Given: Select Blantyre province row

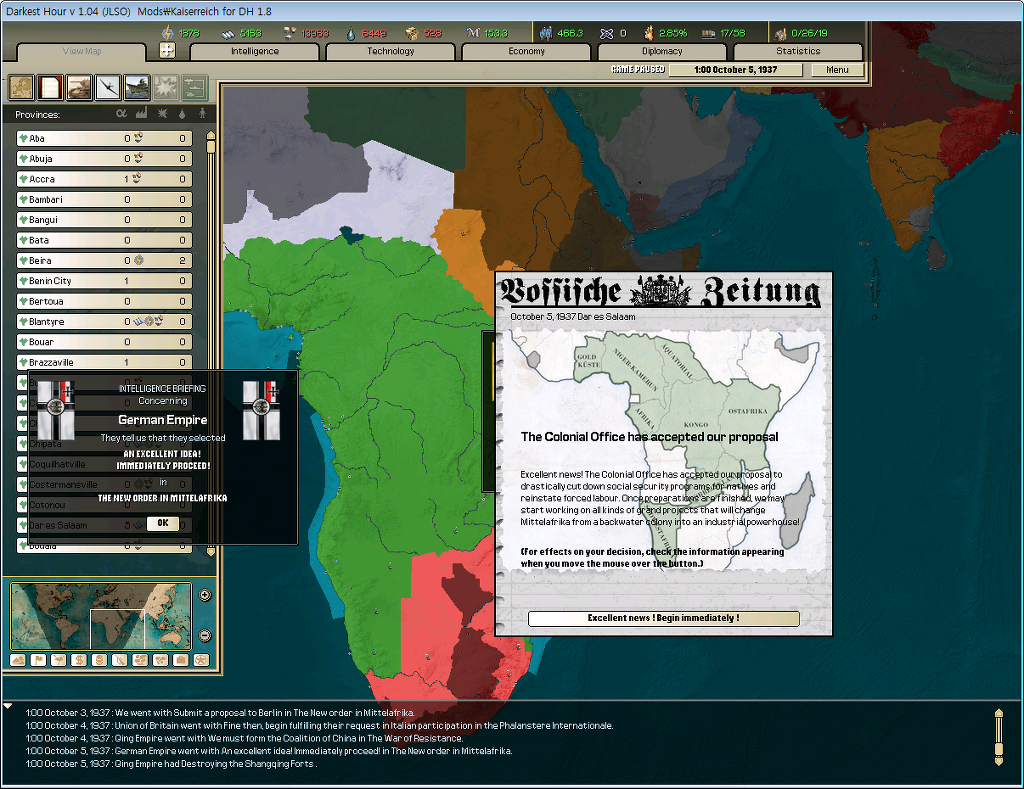Looking at the screenshot, I should coord(104,321).
